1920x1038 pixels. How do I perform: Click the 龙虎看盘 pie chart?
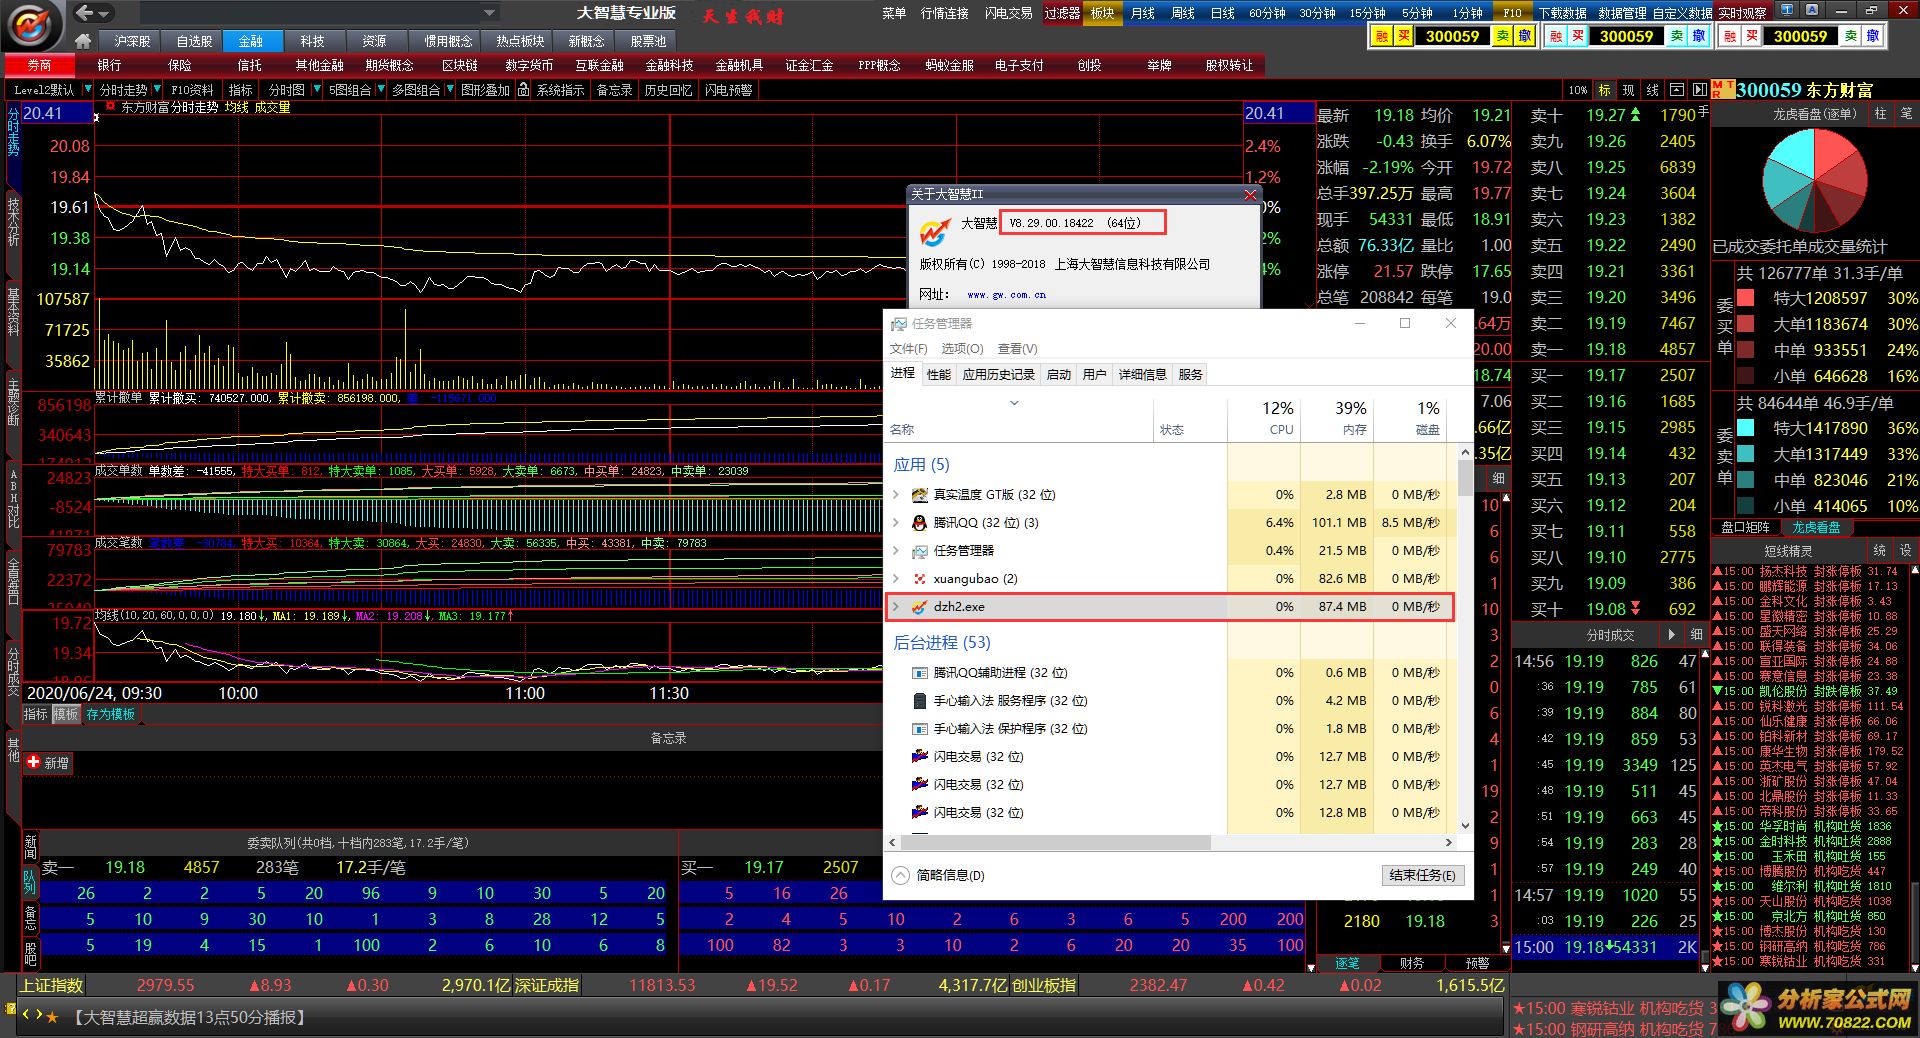point(1814,181)
